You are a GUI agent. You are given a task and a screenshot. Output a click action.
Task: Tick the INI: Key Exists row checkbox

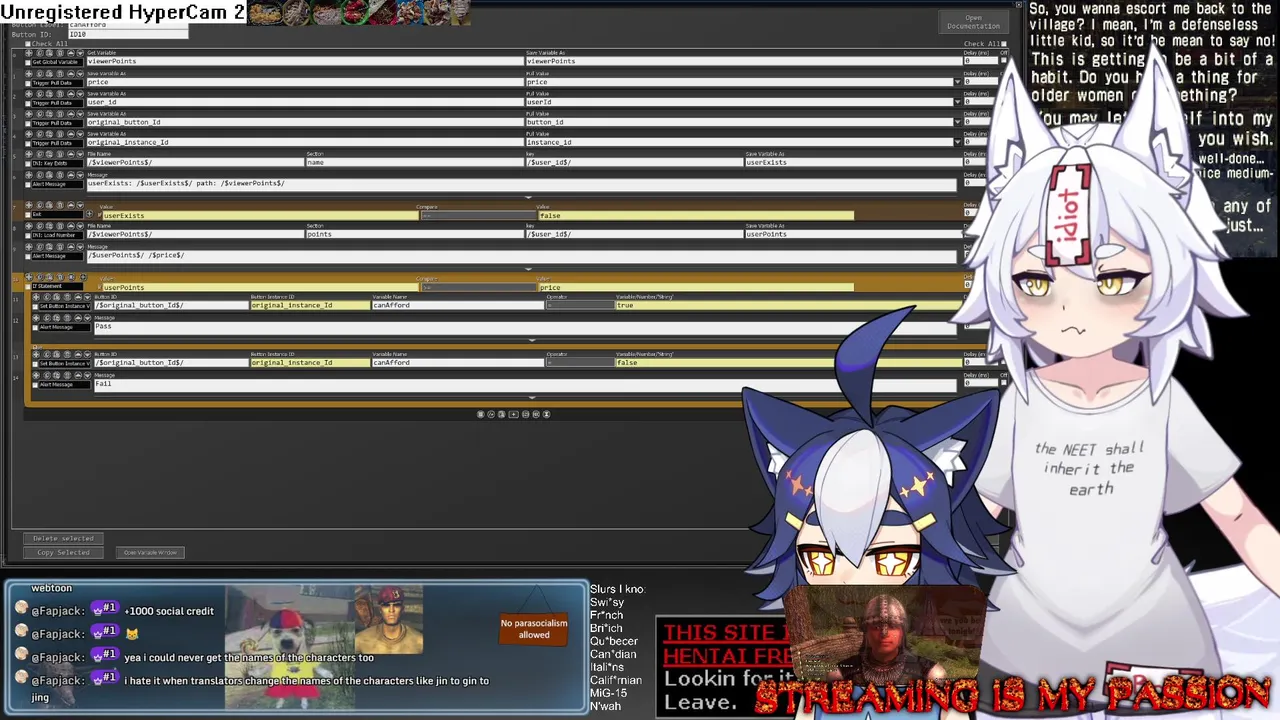tap(27, 163)
